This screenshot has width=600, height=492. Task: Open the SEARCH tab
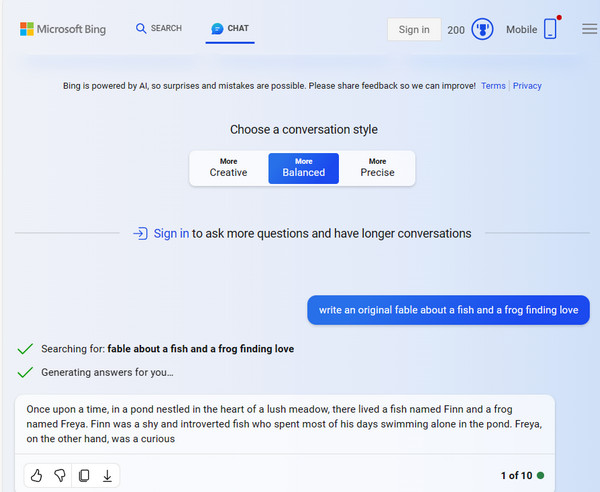[x=159, y=28]
